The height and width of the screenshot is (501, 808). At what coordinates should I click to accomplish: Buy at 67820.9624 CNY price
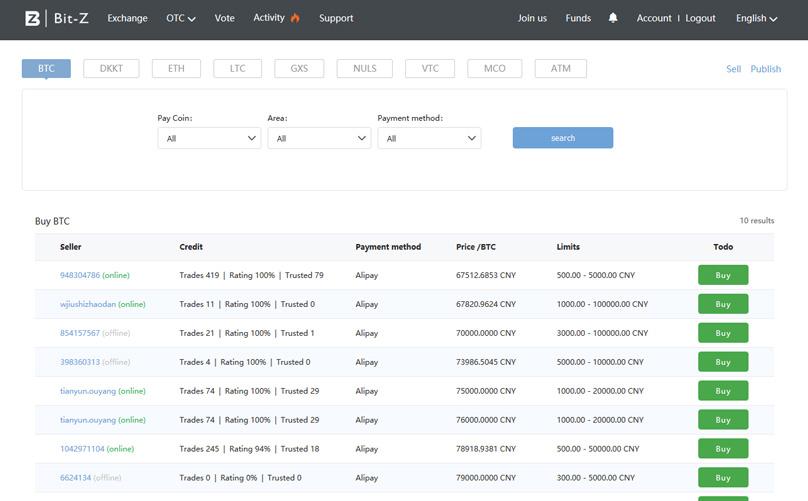pos(723,304)
